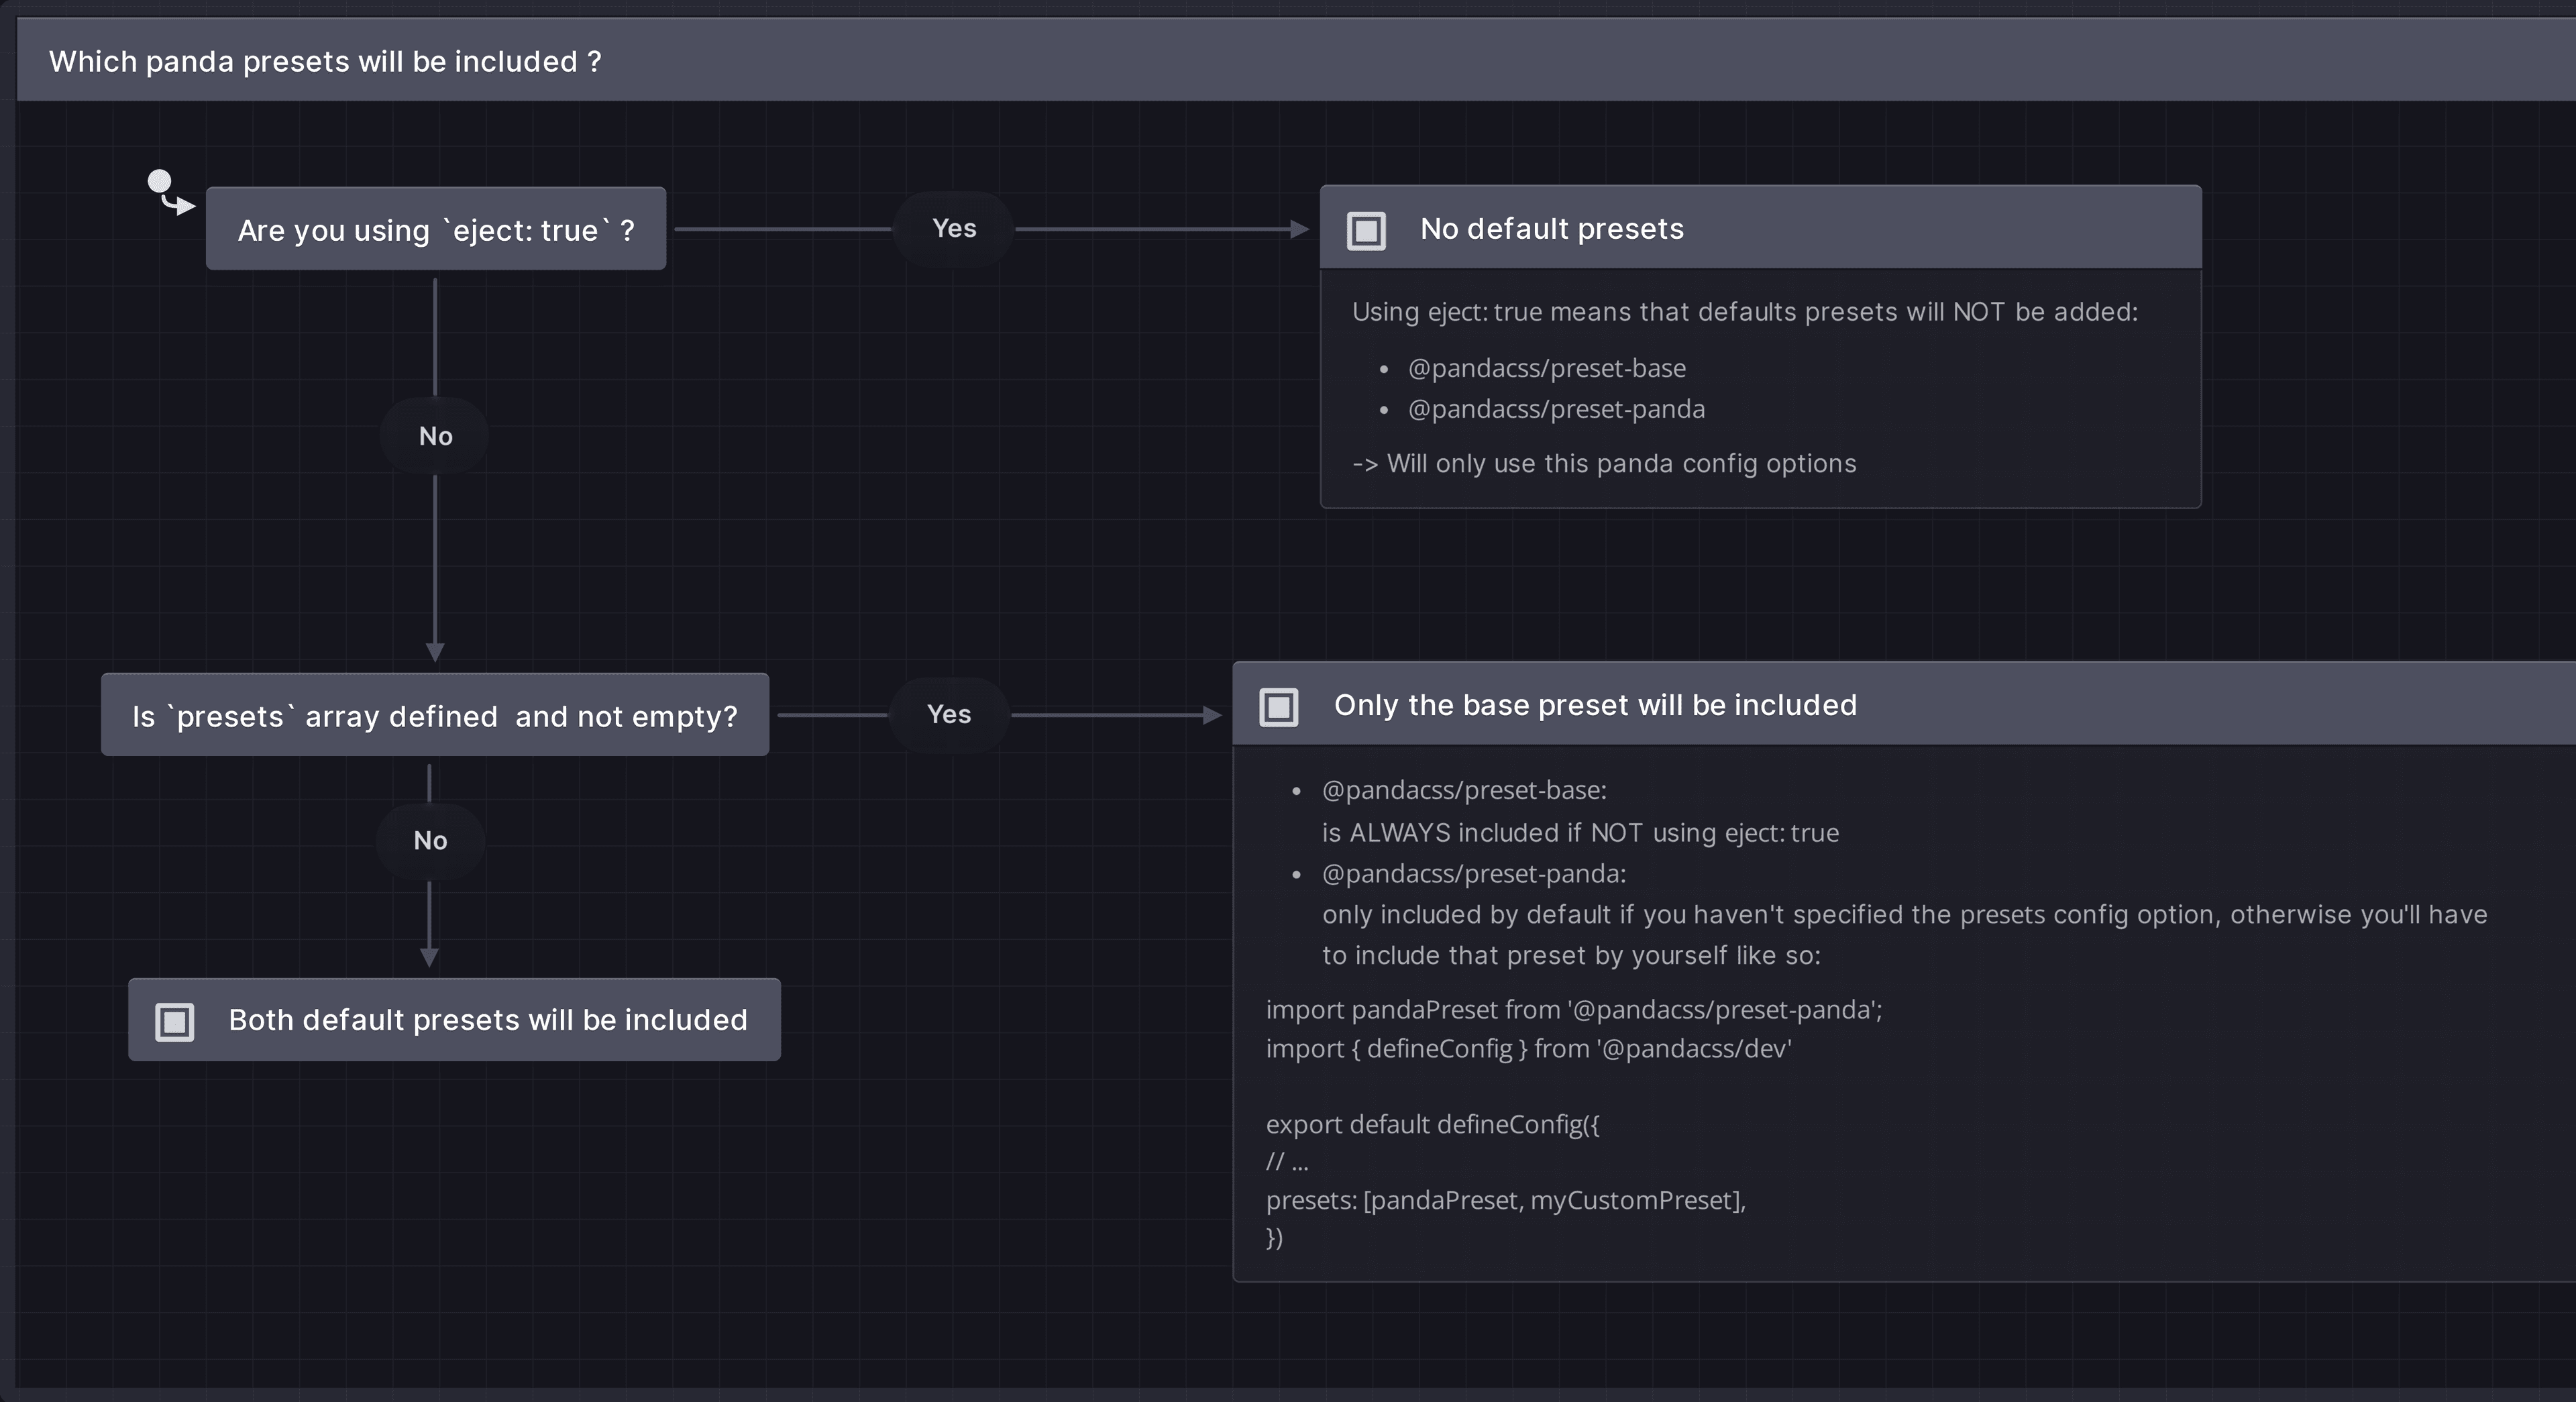Click the 'Which panda presets will be included ?' title bar
Viewport: 2576px width, 1402px height.
coord(325,60)
